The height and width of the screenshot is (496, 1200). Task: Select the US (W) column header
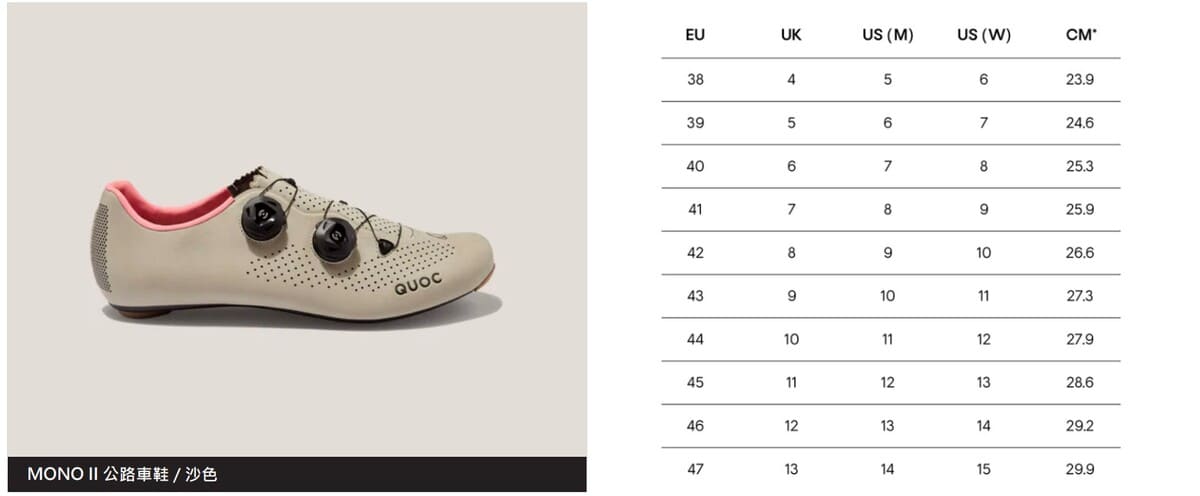coord(983,35)
